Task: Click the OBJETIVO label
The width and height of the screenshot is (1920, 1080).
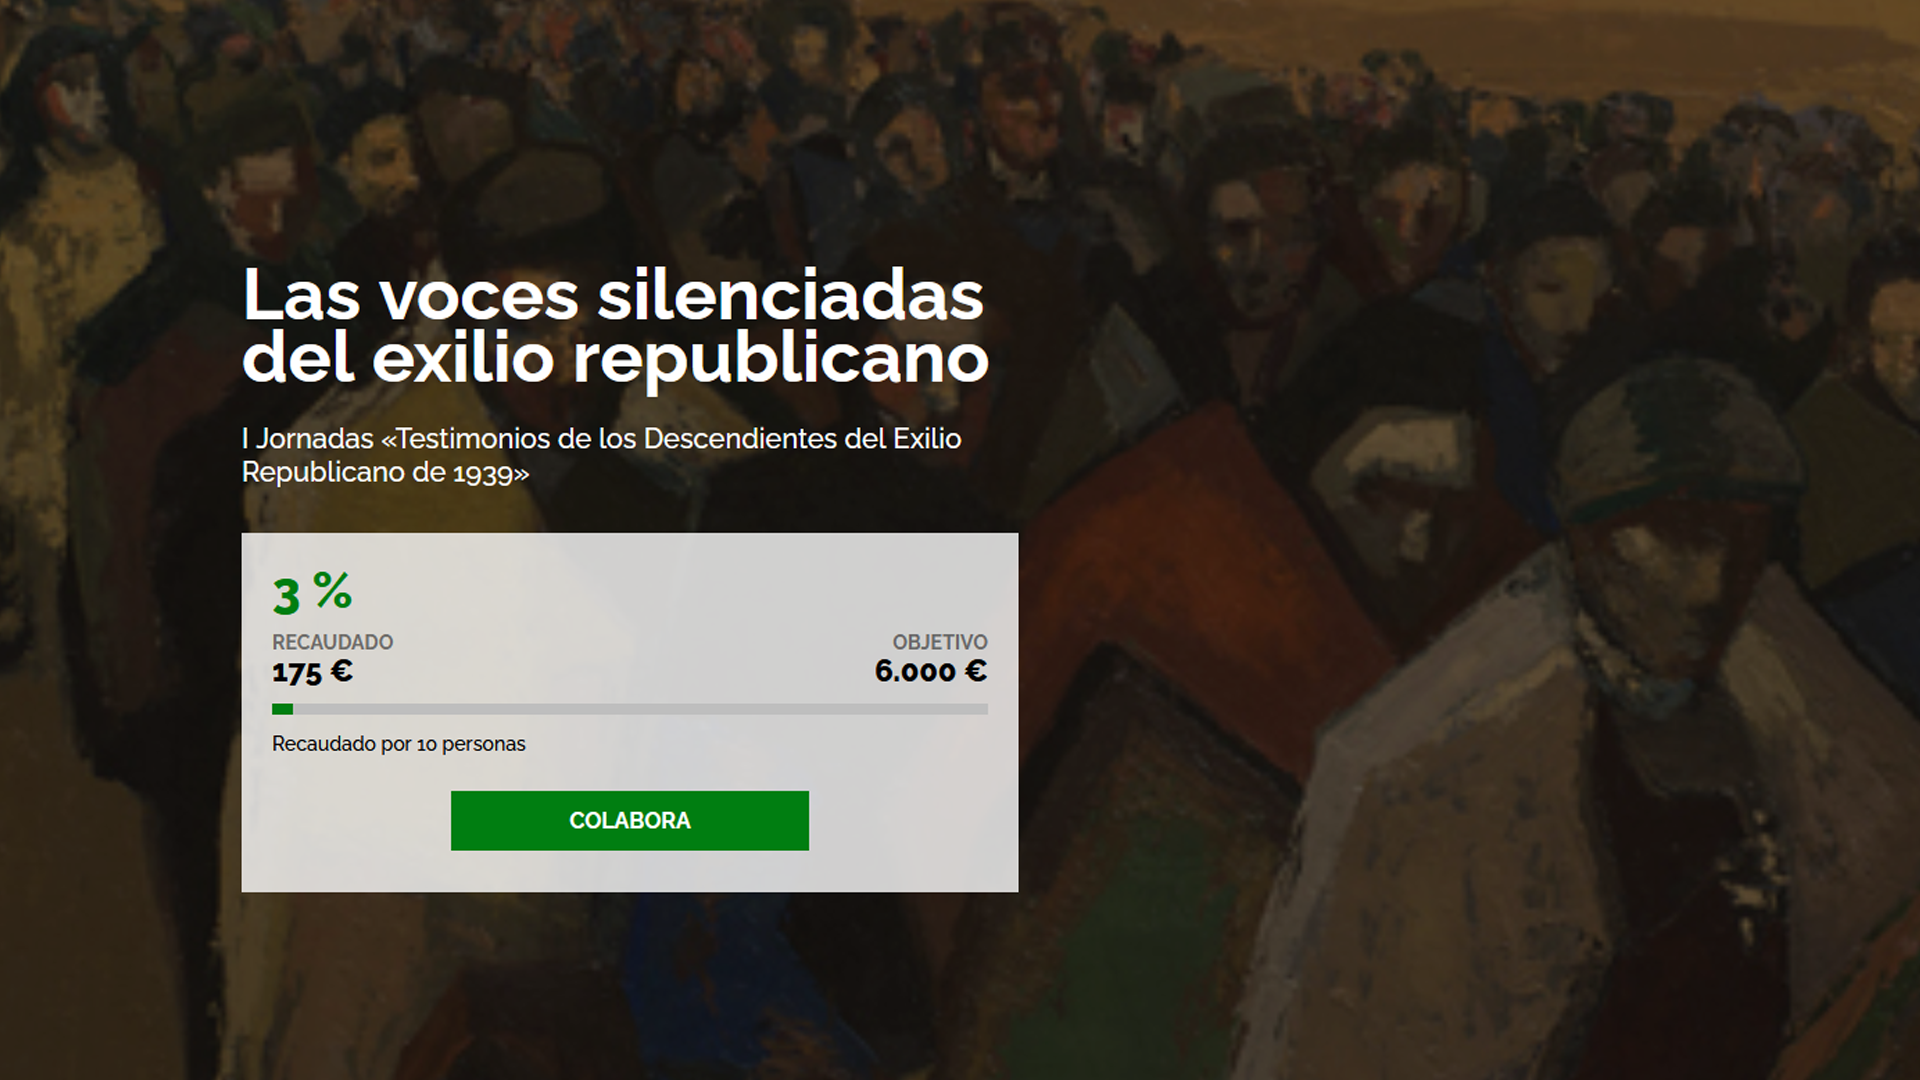Action: click(x=940, y=642)
